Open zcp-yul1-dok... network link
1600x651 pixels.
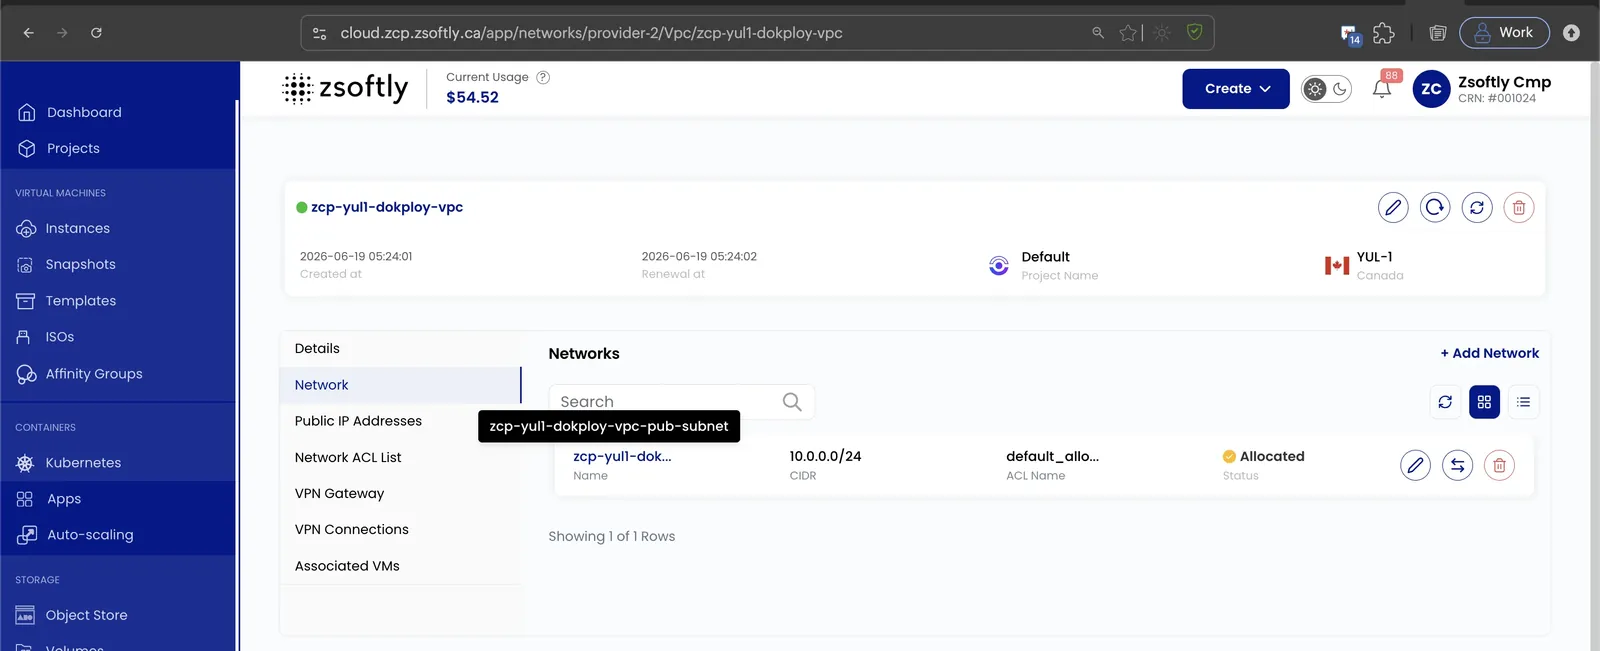click(x=622, y=456)
